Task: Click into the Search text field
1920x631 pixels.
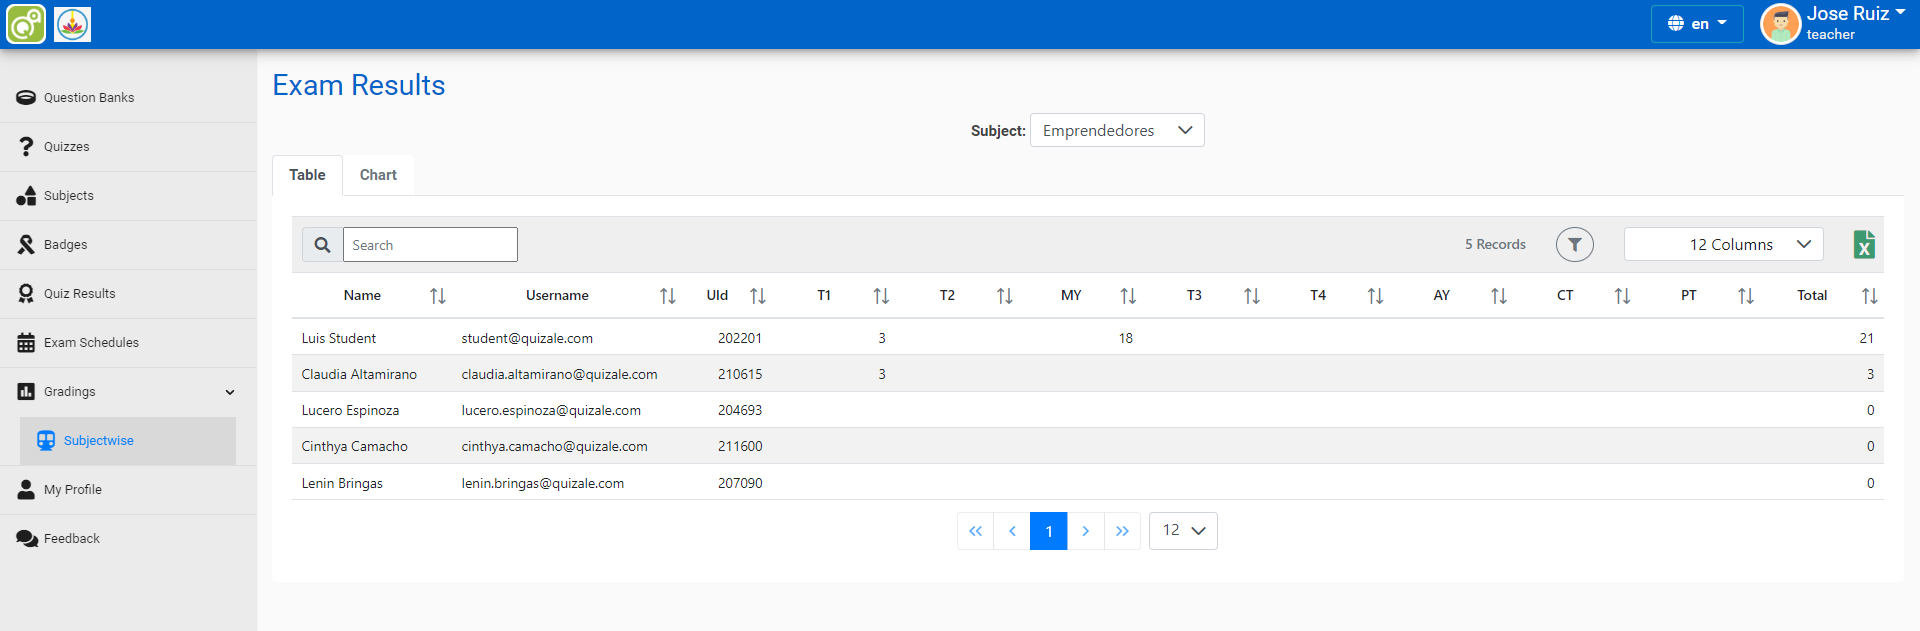Action: click(x=430, y=245)
